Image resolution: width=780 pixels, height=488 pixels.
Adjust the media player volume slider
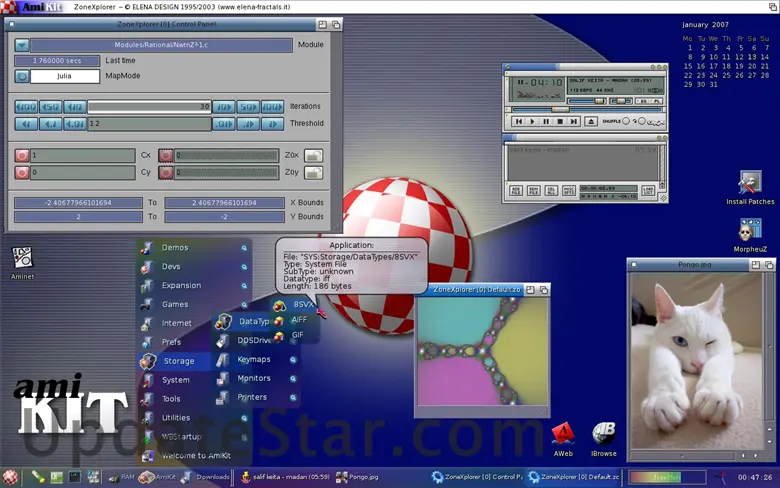587,101
